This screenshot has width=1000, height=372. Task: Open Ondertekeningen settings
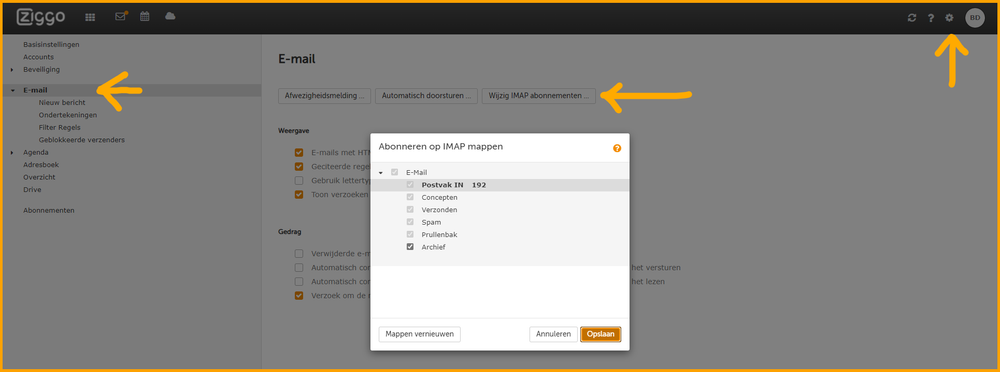coord(68,115)
